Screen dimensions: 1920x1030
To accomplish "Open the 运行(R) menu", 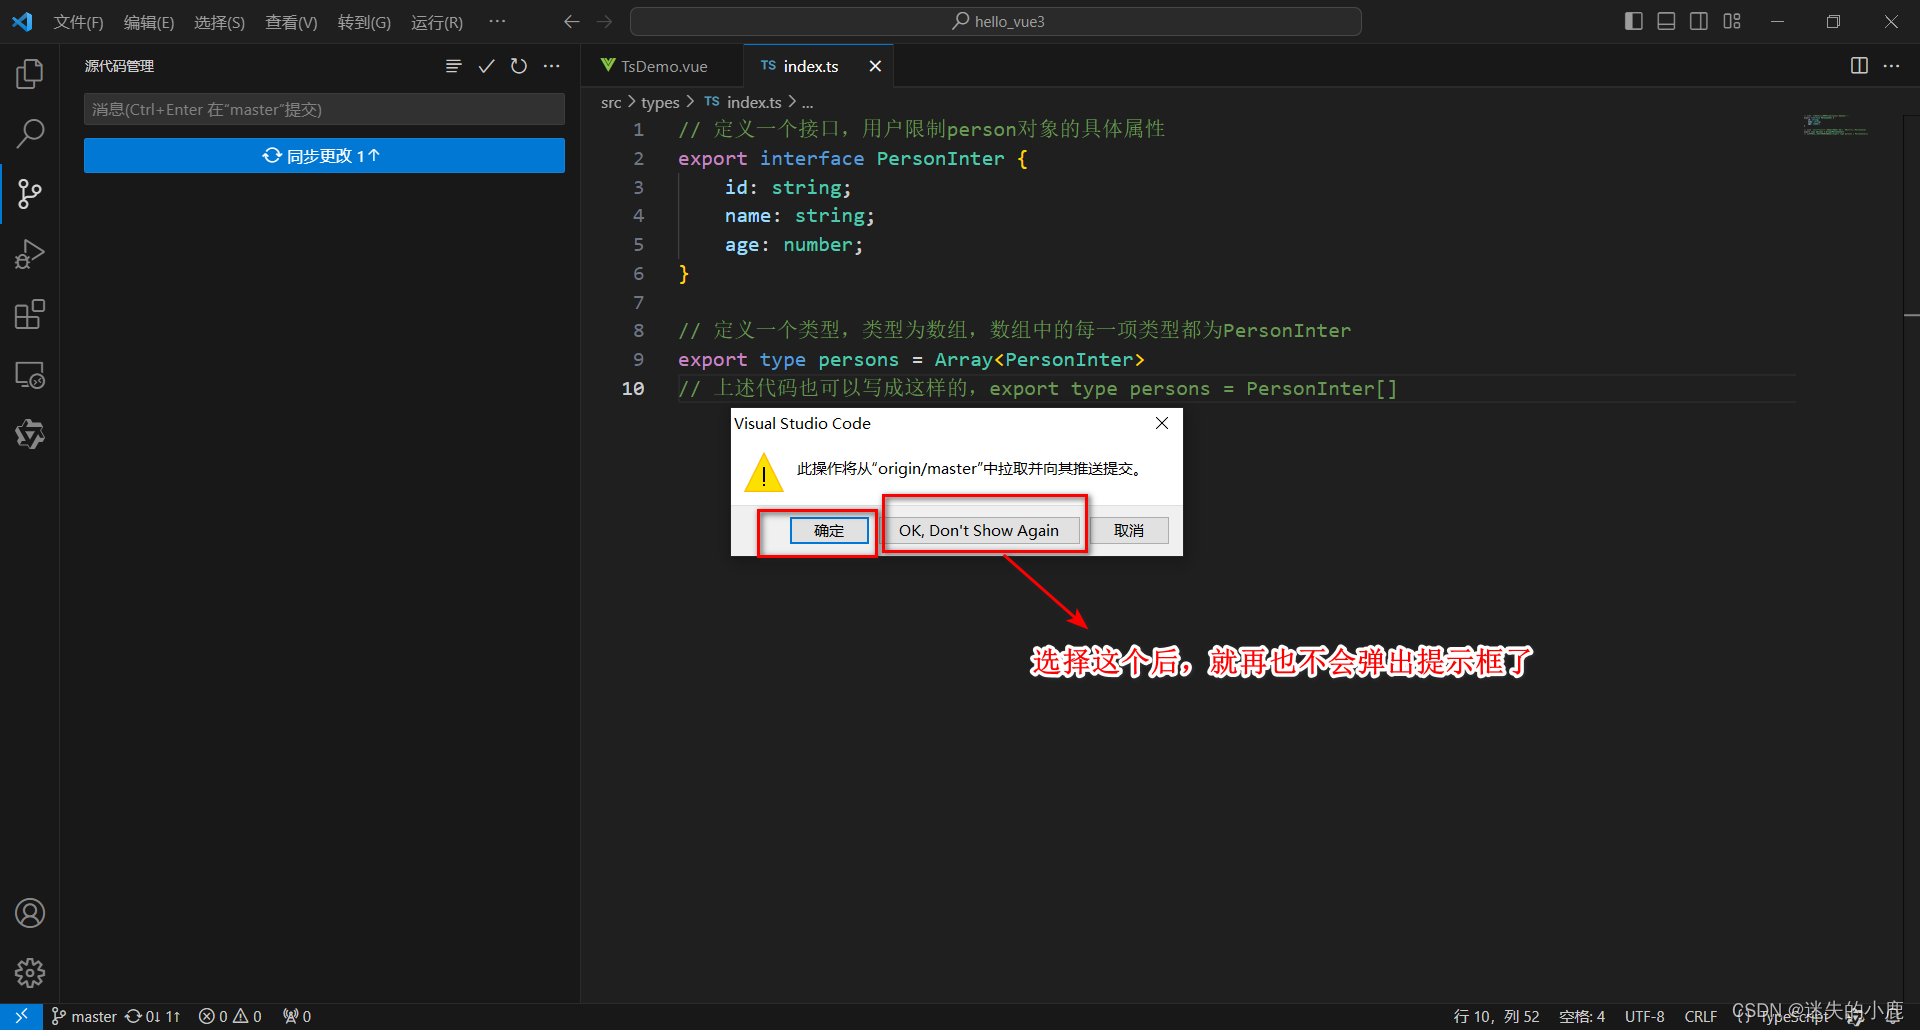I will pyautogui.click(x=437, y=22).
